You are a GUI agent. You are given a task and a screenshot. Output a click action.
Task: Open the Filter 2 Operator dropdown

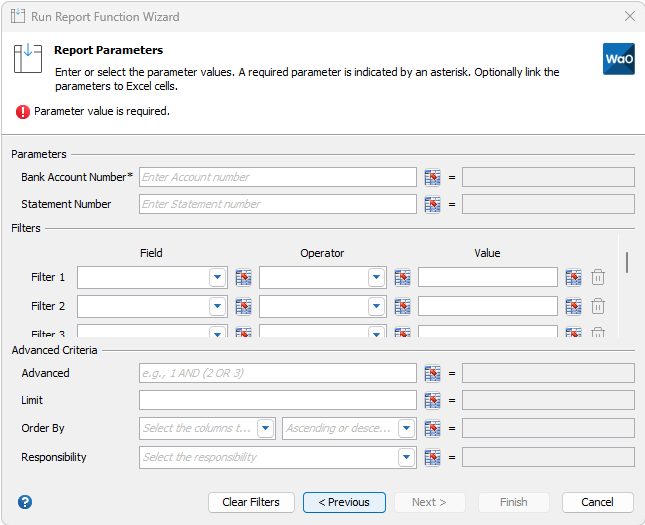point(376,306)
